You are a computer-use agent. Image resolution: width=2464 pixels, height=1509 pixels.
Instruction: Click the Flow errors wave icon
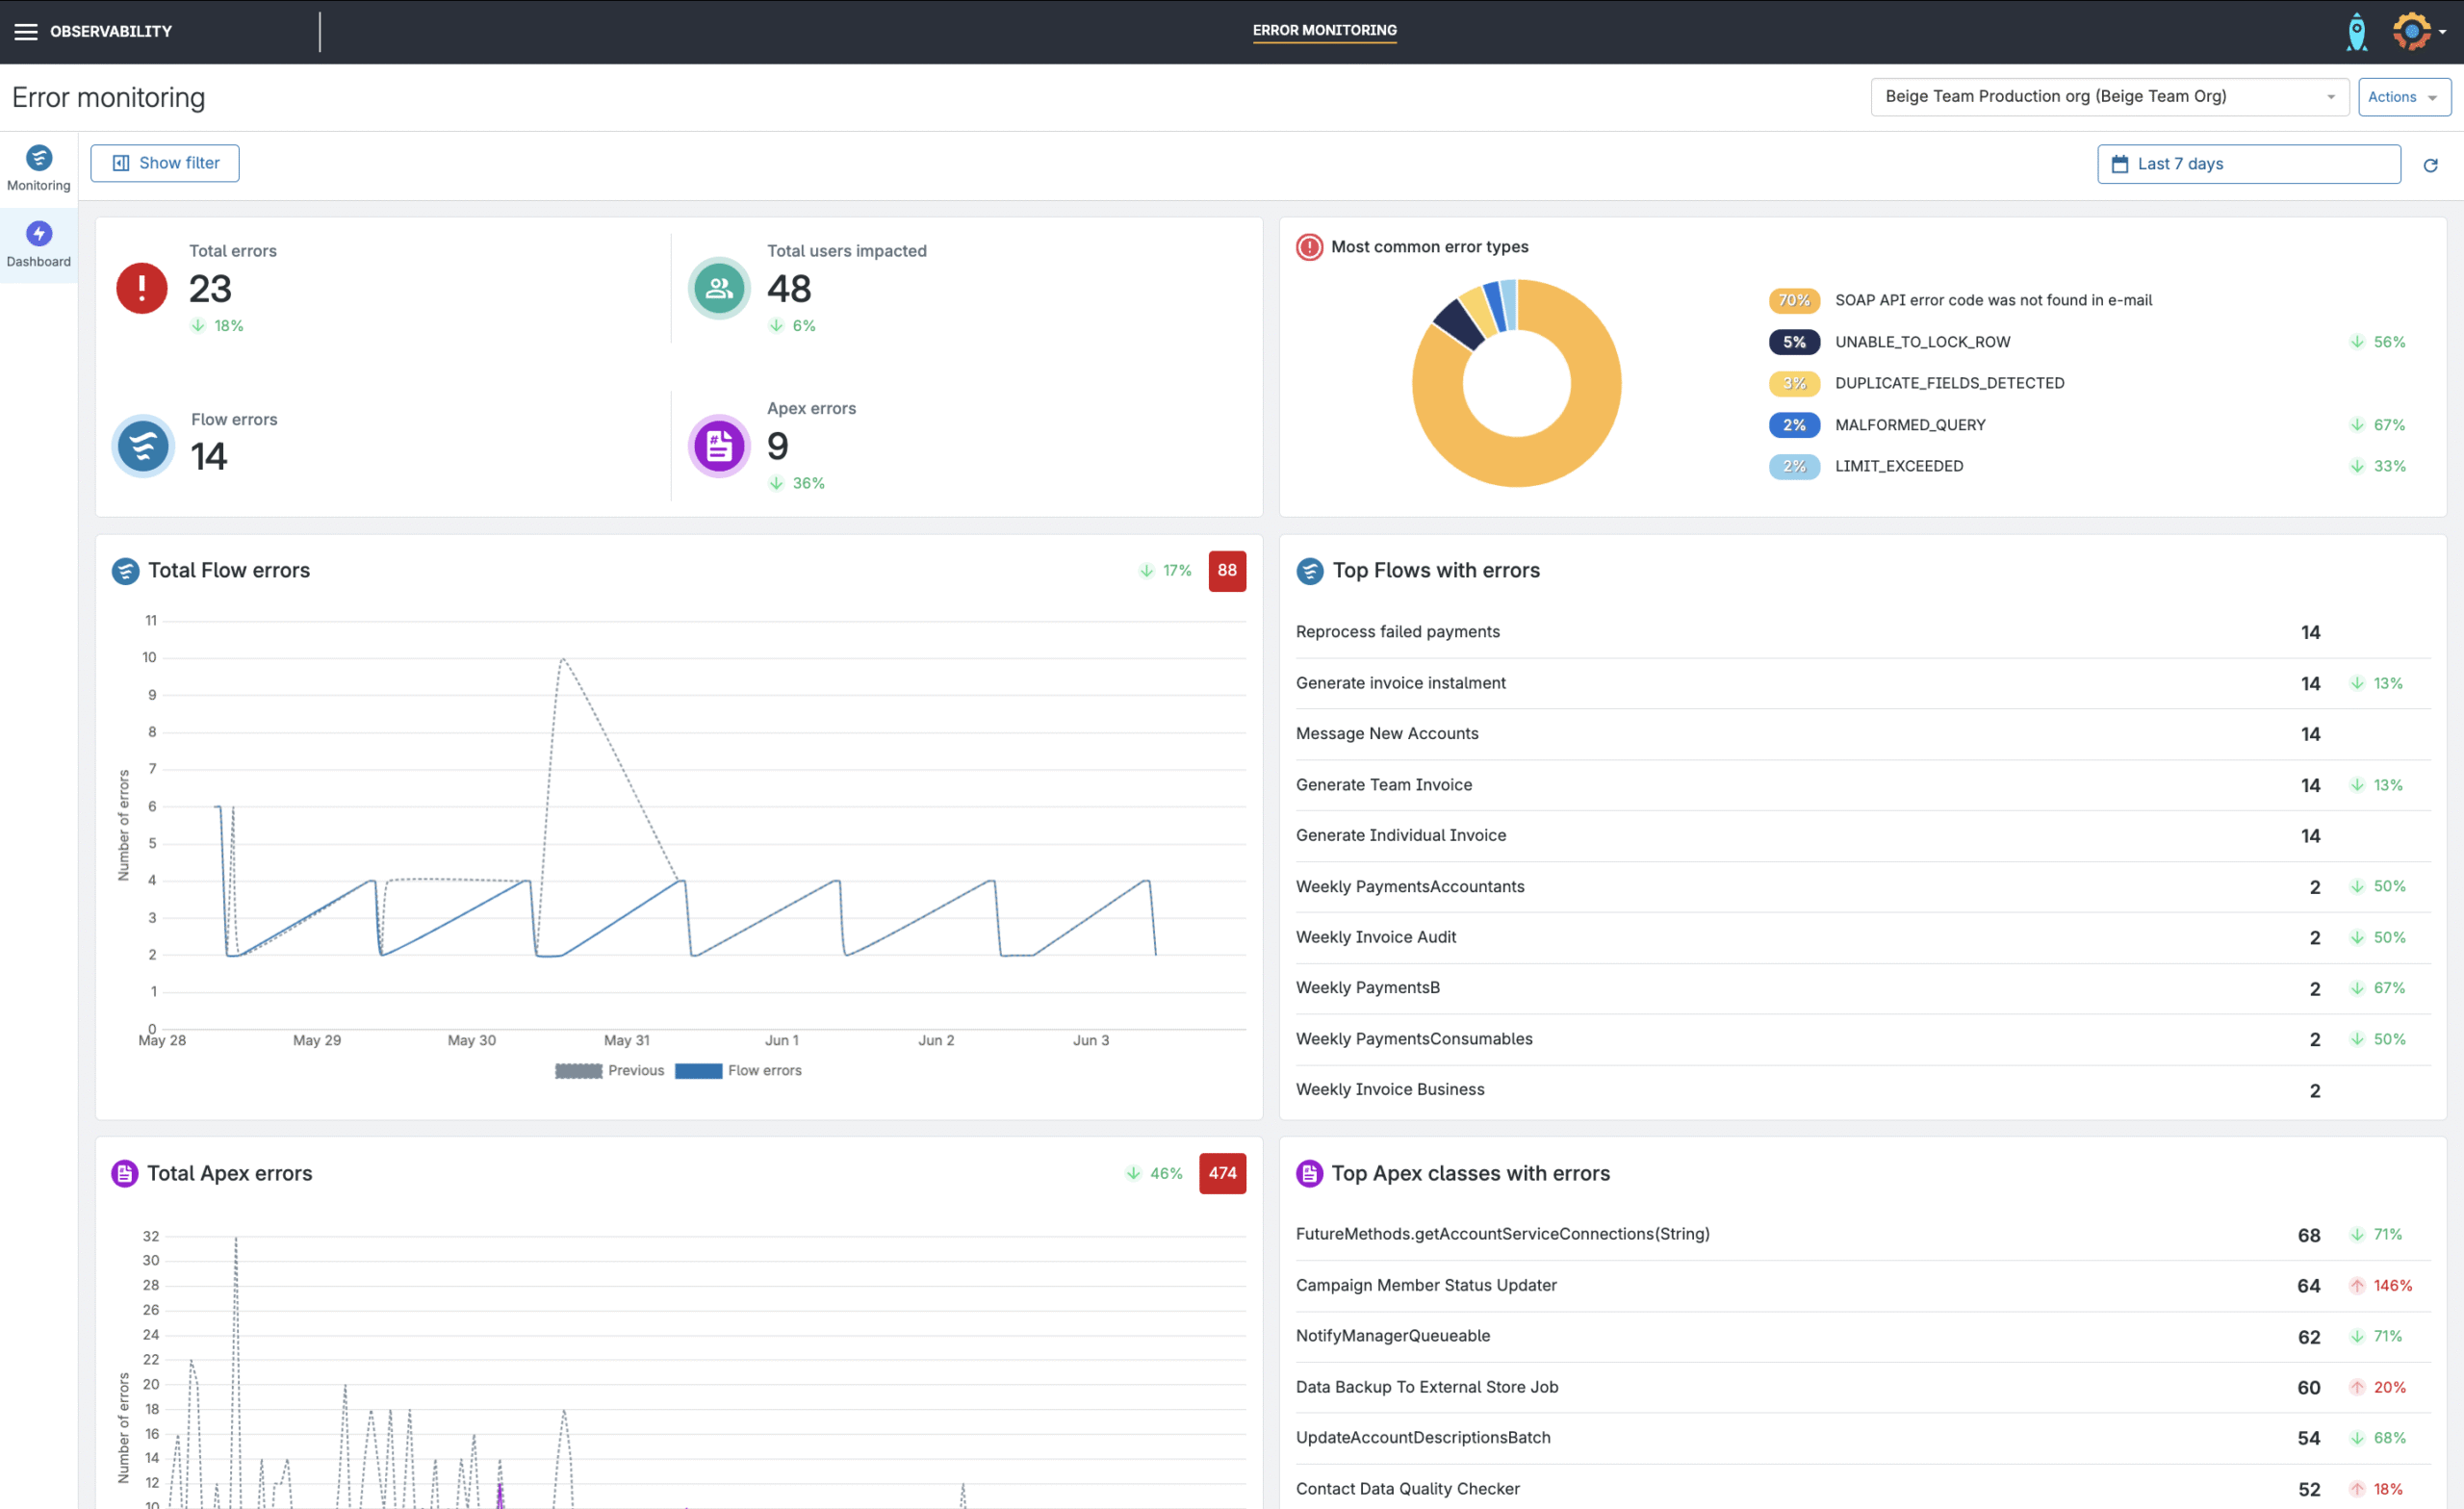(x=143, y=446)
